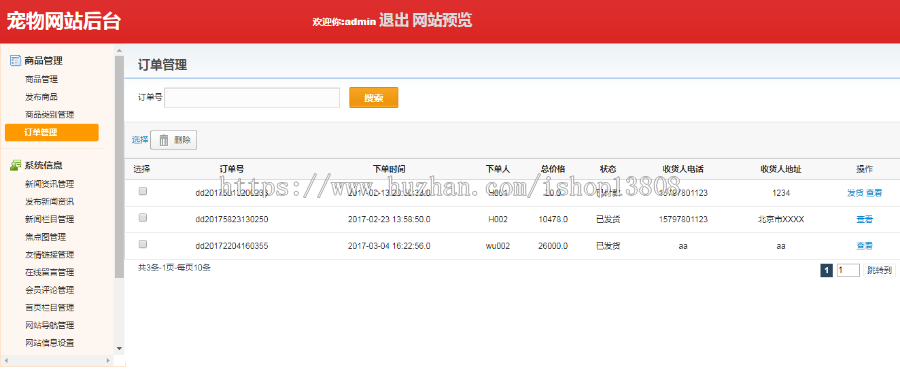900x369 pixels.
Task: Click address 北京市XXXX
Action: coord(781,219)
